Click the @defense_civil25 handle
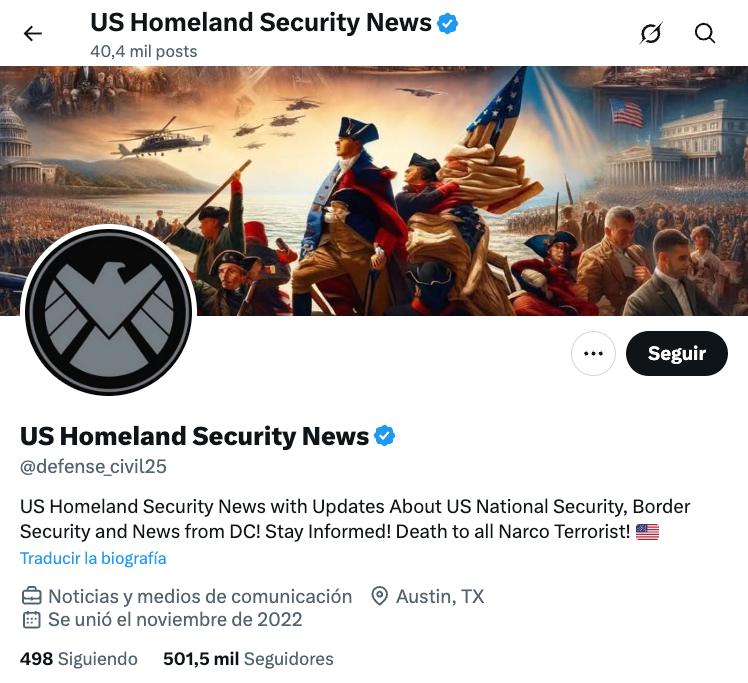 point(93,466)
